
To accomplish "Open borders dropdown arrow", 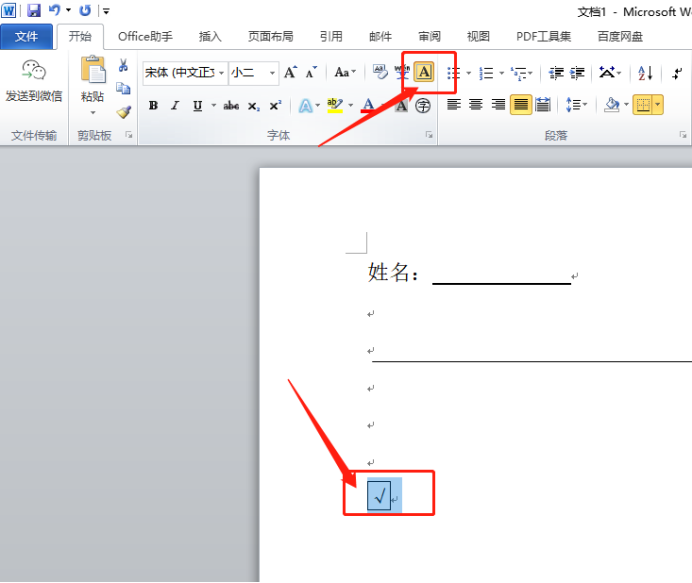I will (658, 105).
